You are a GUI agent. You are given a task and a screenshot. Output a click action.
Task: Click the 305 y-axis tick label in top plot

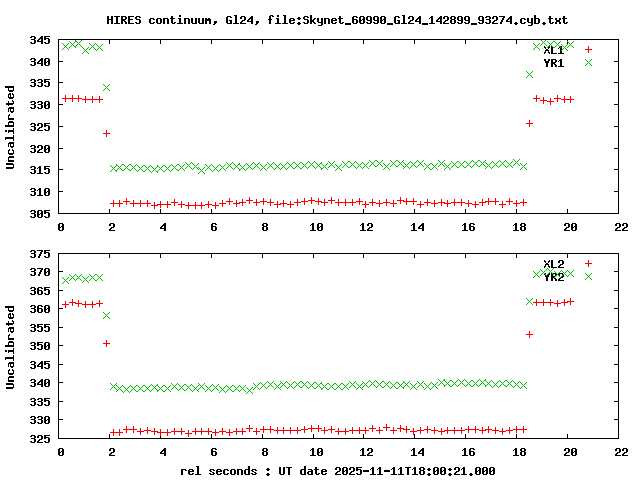[41, 214]
